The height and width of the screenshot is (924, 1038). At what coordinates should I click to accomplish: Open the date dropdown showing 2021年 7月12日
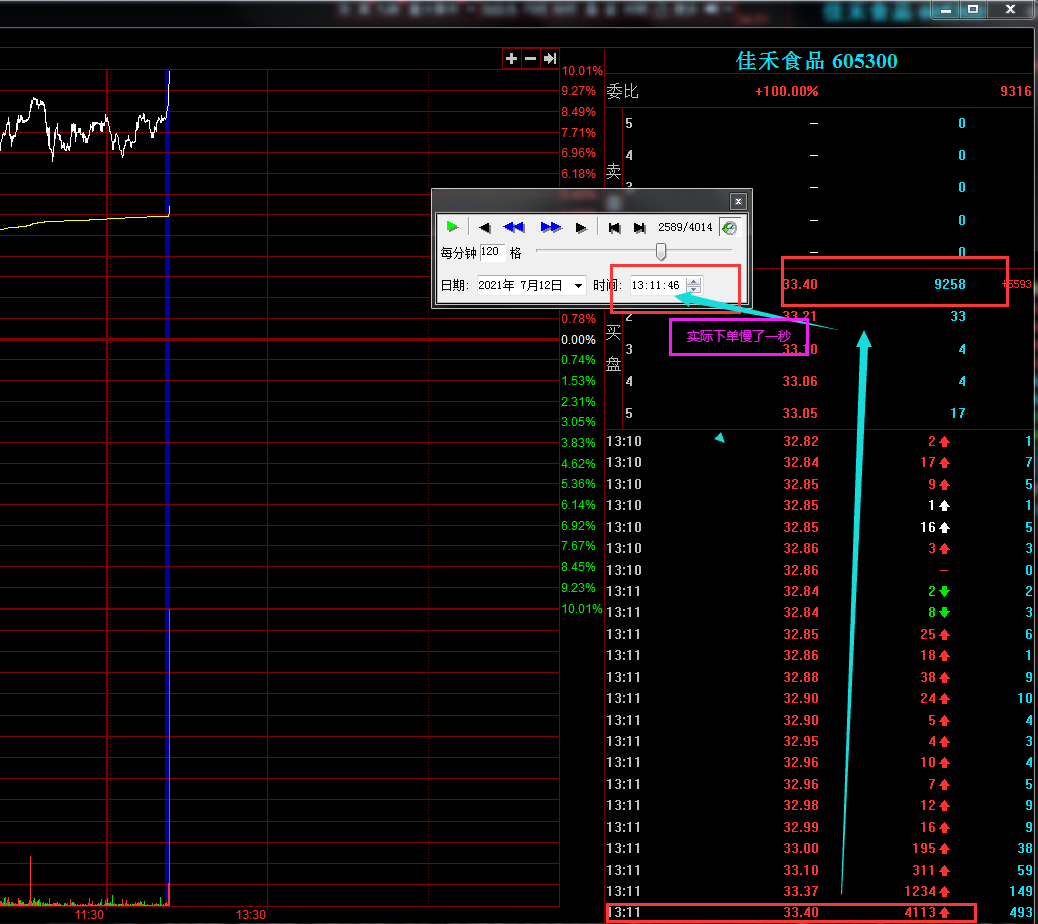(579, 285)
